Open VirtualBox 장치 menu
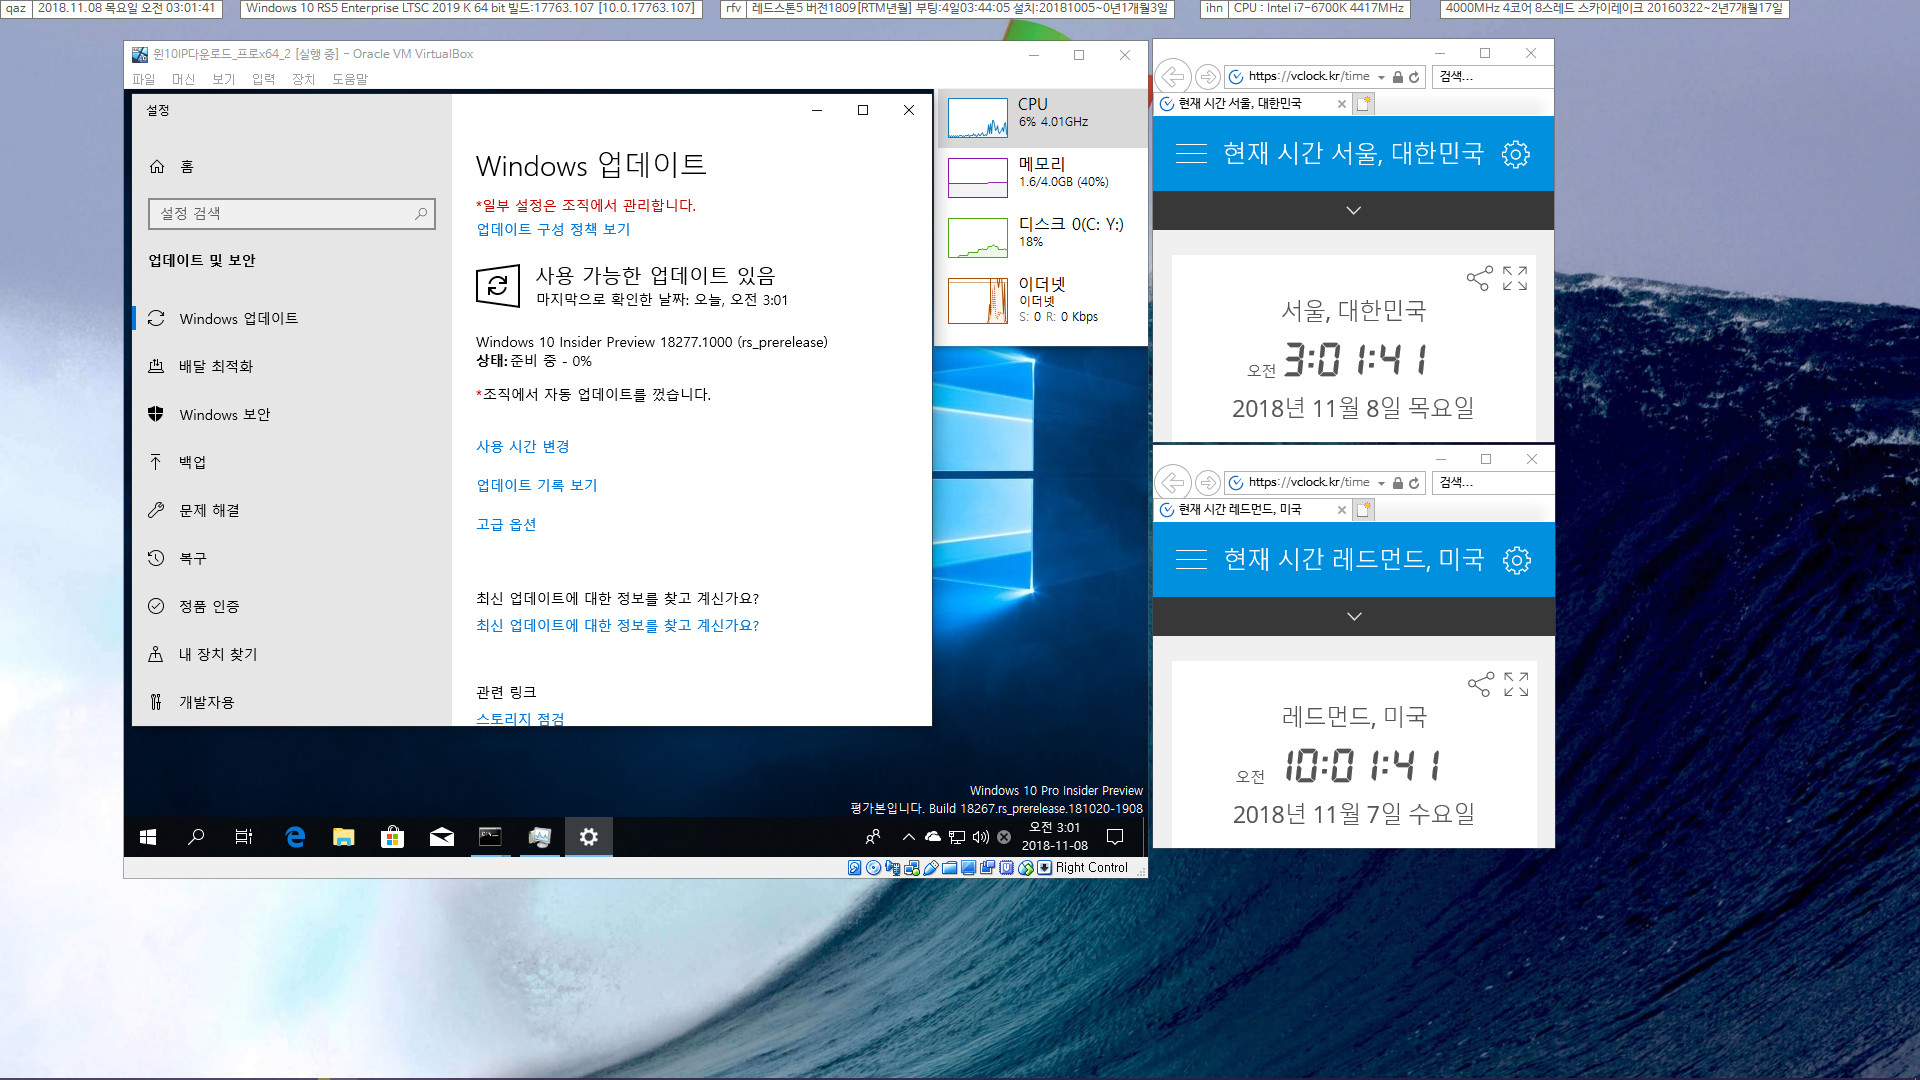The height and width of the screenshot is (1080, 1920). 304,79
